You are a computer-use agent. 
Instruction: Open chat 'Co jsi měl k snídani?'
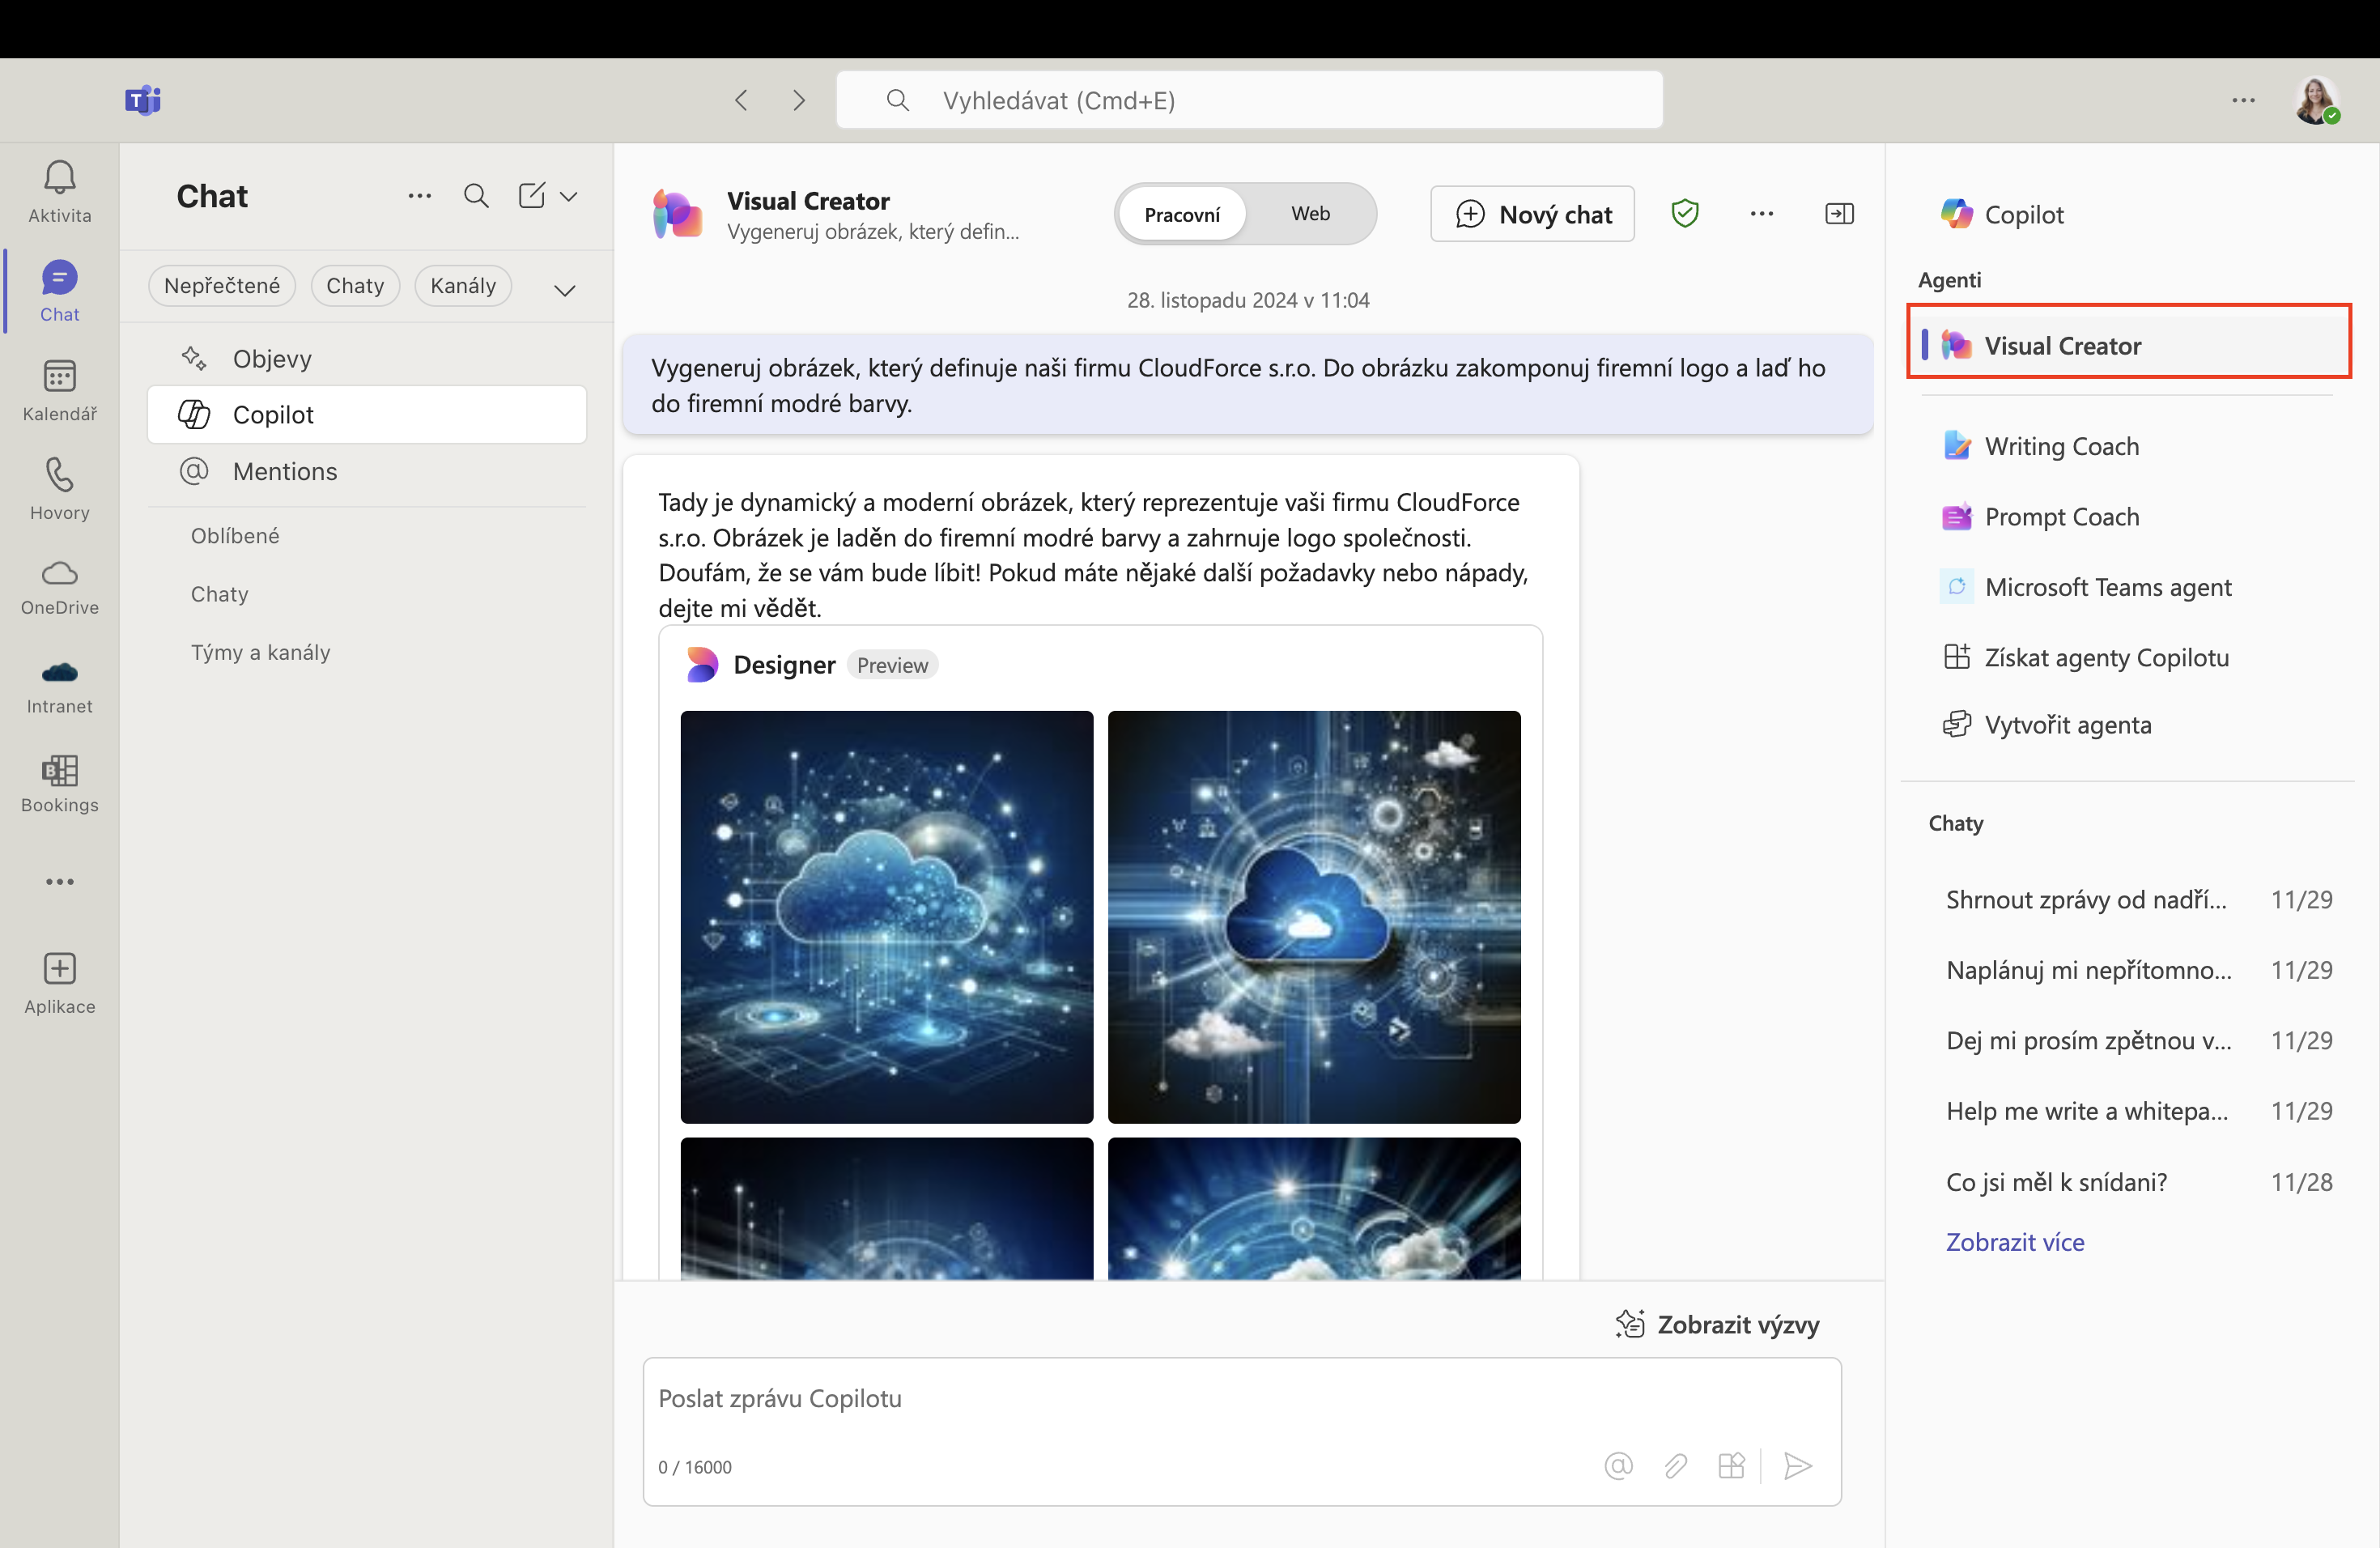[2138, 1182]
